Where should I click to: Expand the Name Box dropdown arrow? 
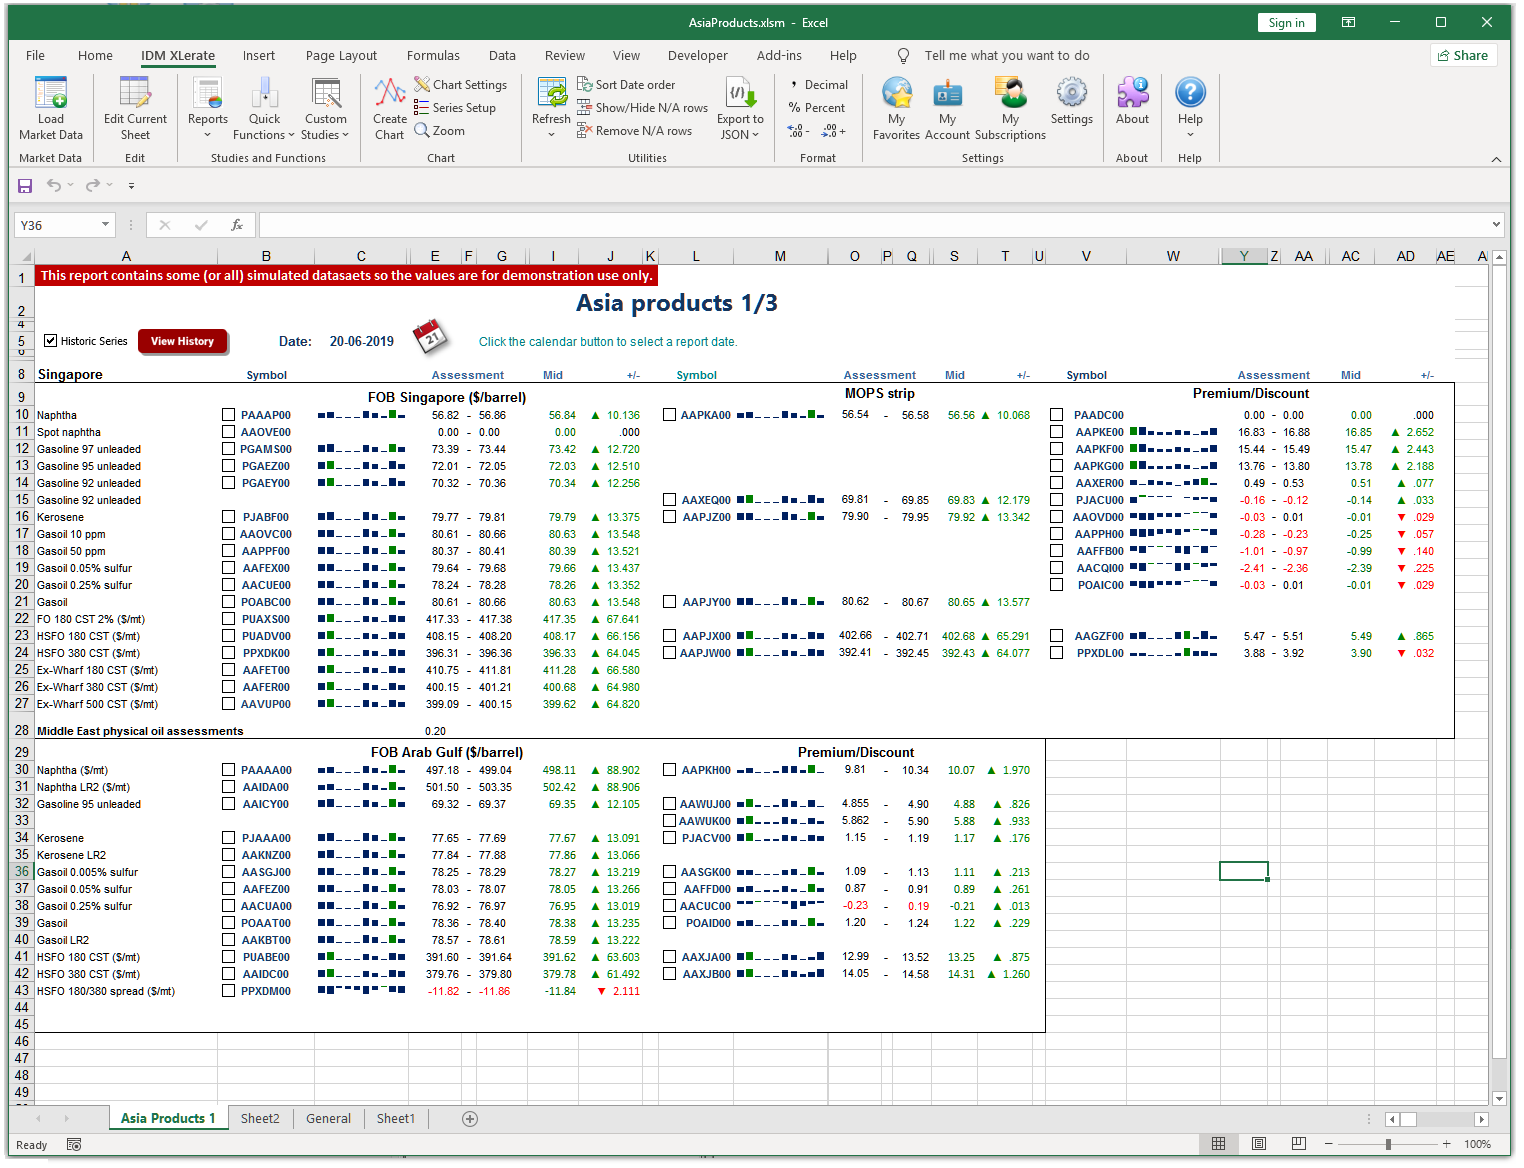pyautogui.click(x=105, y=225)
